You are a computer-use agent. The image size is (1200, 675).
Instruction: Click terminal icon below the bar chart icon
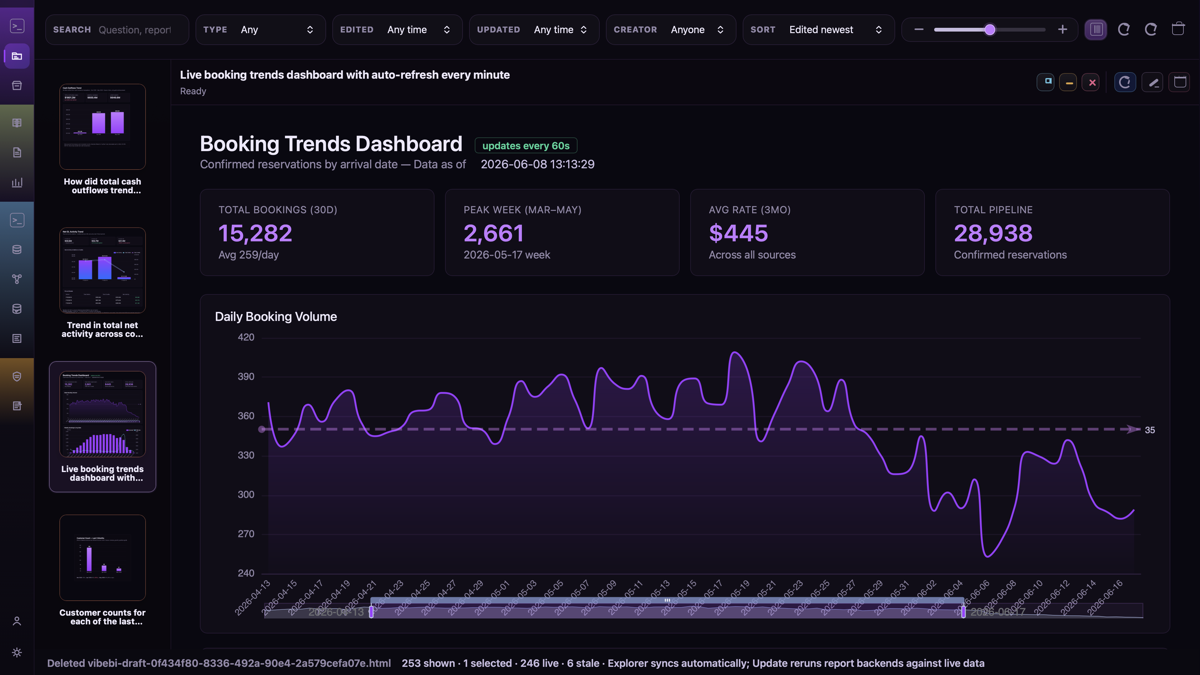[17, 220]
